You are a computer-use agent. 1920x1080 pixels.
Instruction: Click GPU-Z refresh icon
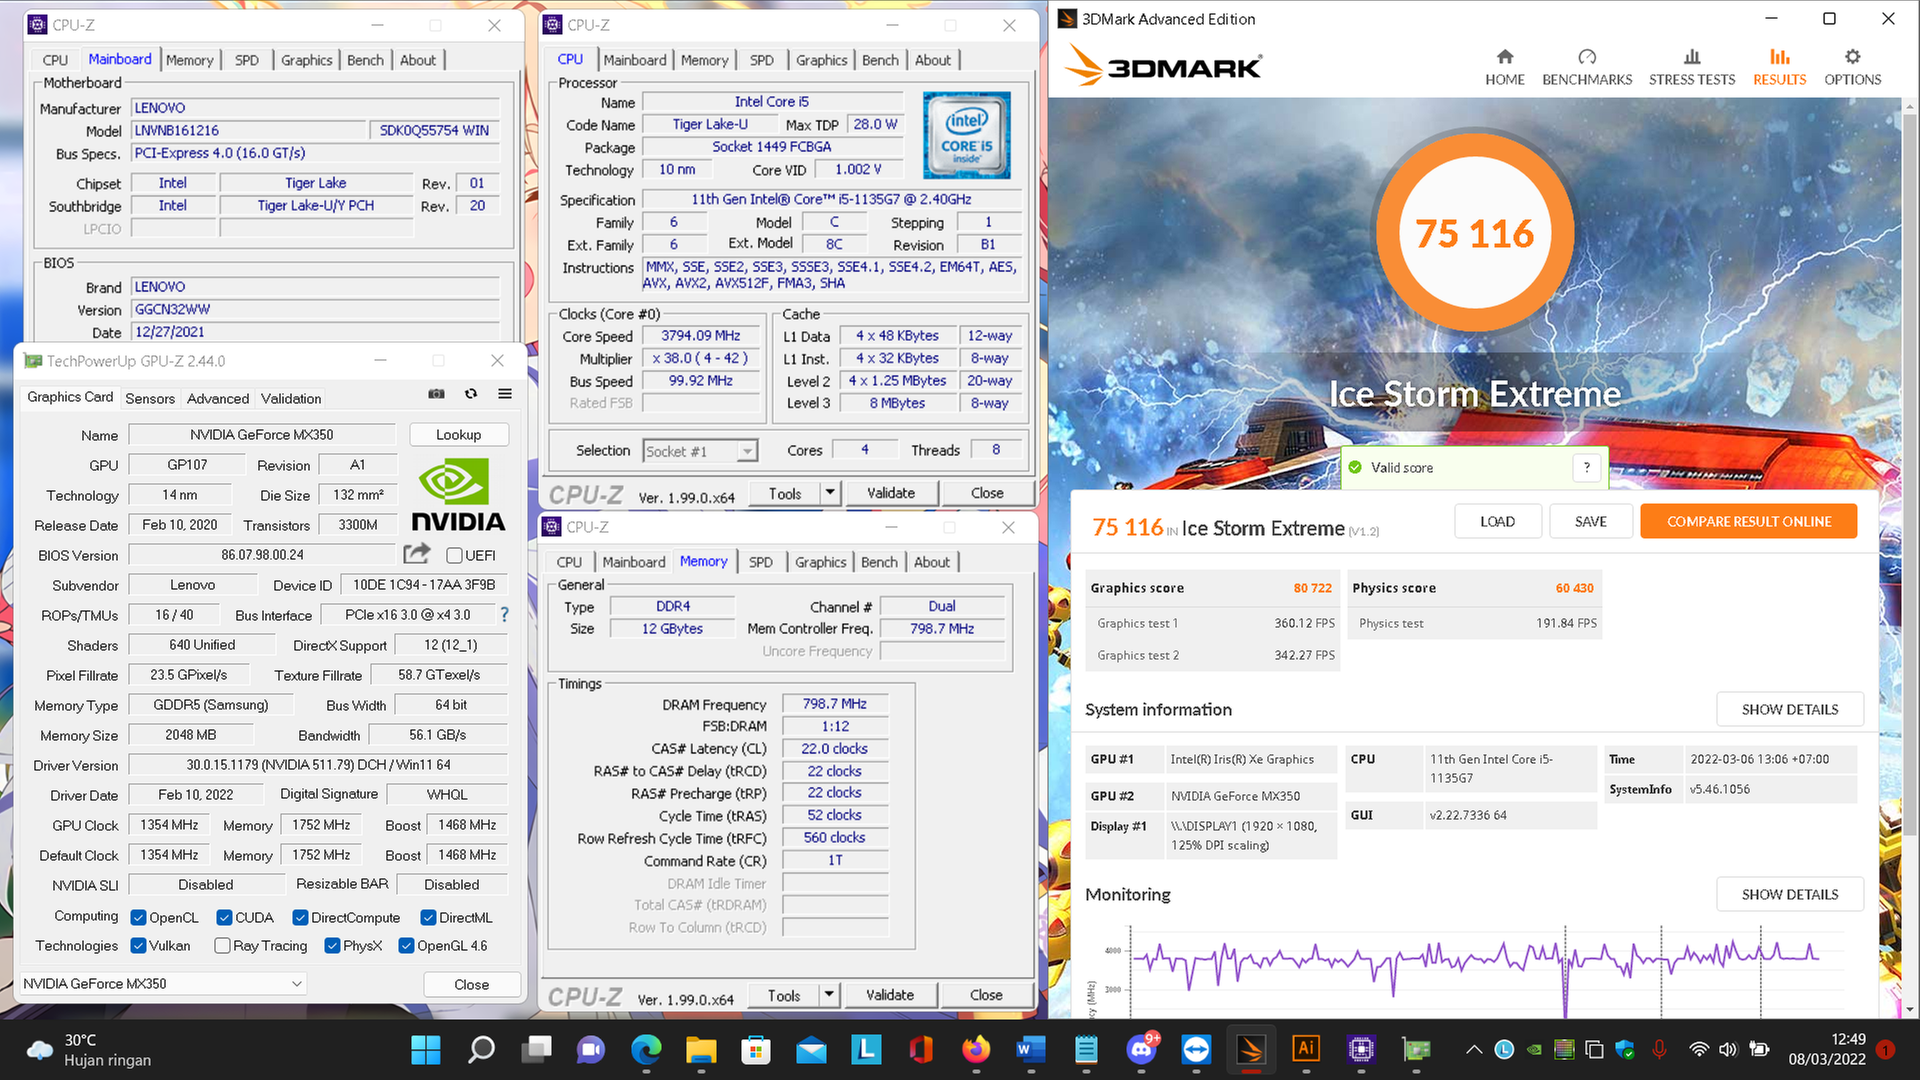coord(471,394)
